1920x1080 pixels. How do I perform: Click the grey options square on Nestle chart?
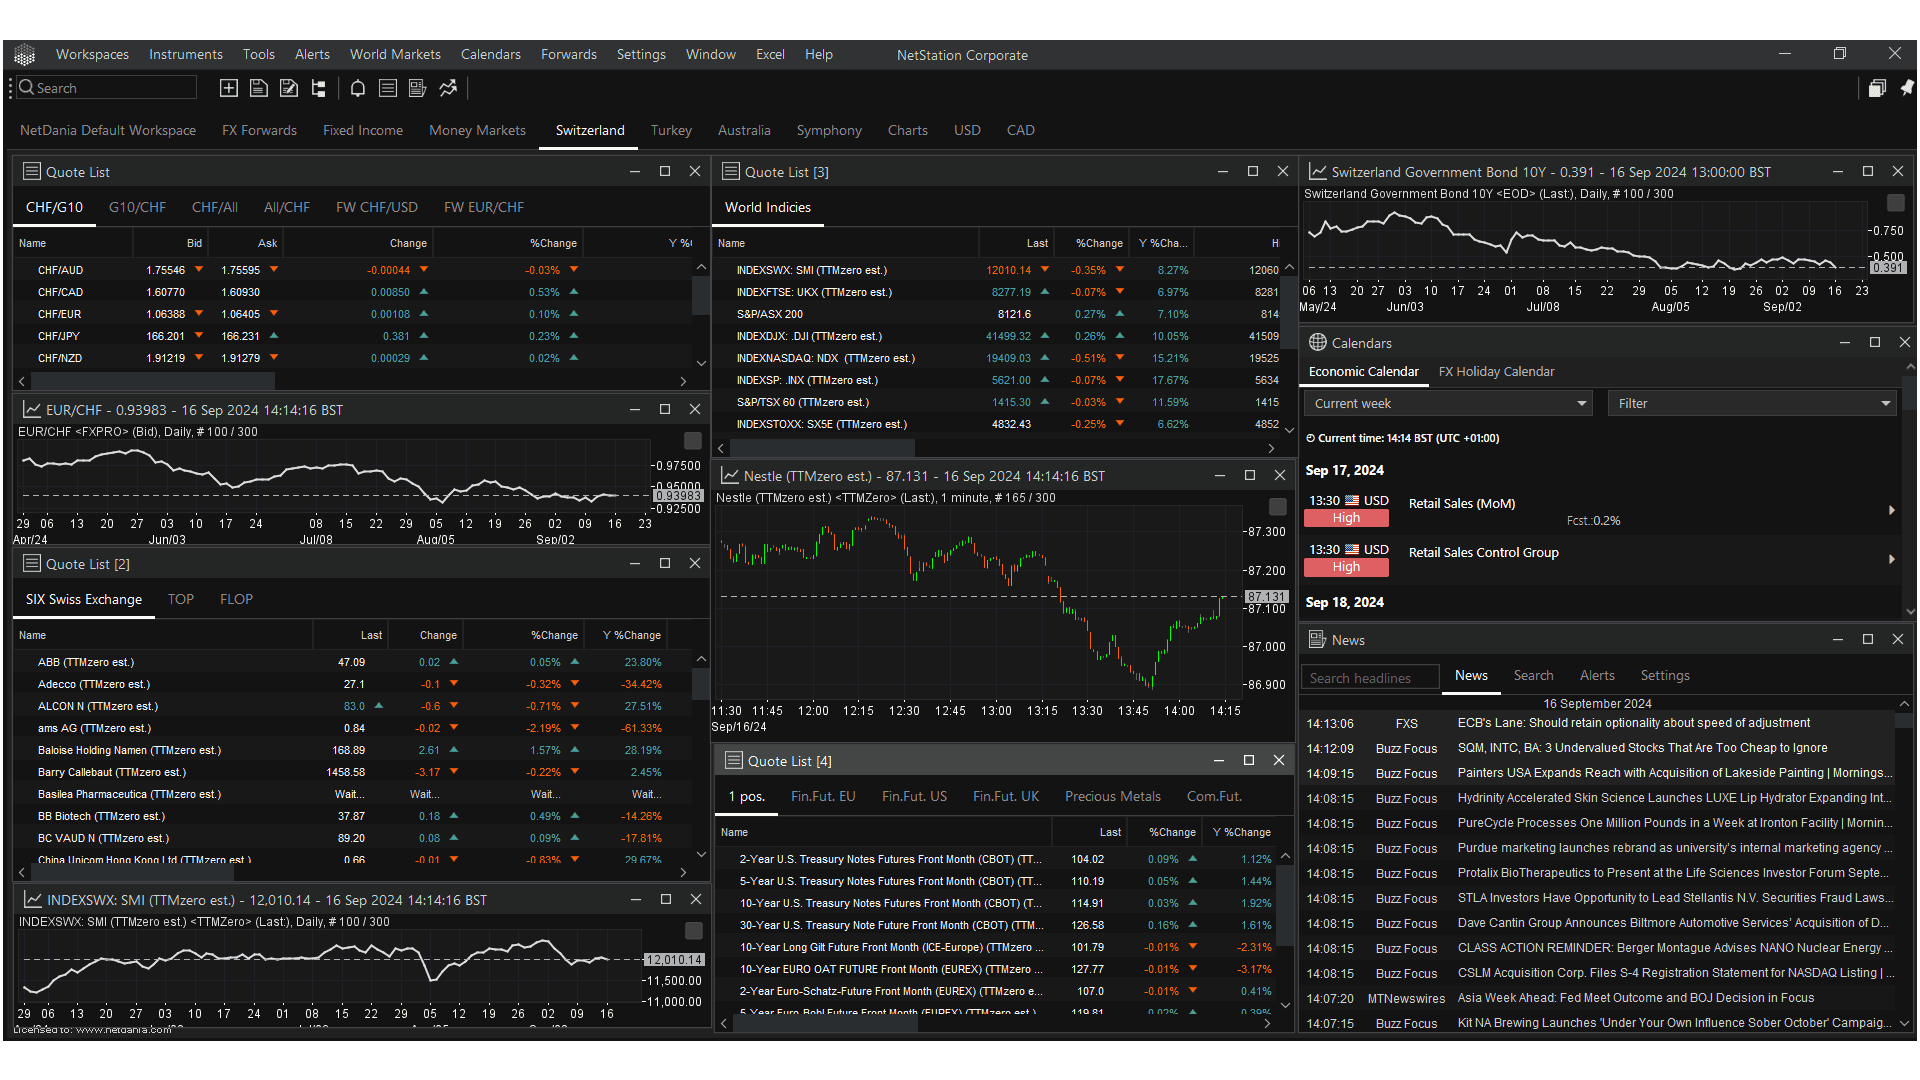1277,506
